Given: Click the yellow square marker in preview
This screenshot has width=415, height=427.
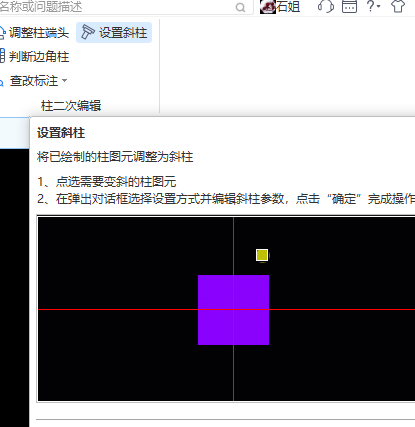Looking at the screenshot, I should [x=262, y=255].
